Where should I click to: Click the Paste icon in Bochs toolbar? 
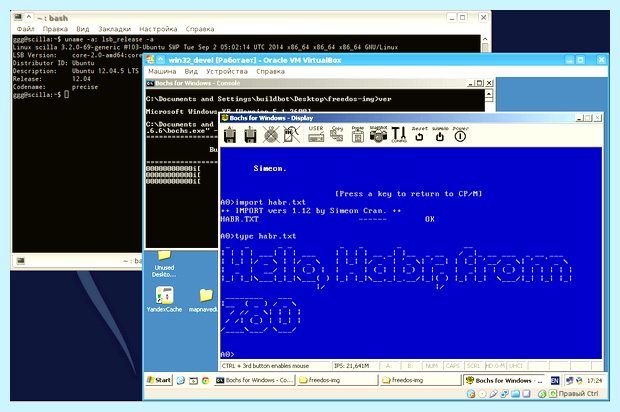pos(357,134)
